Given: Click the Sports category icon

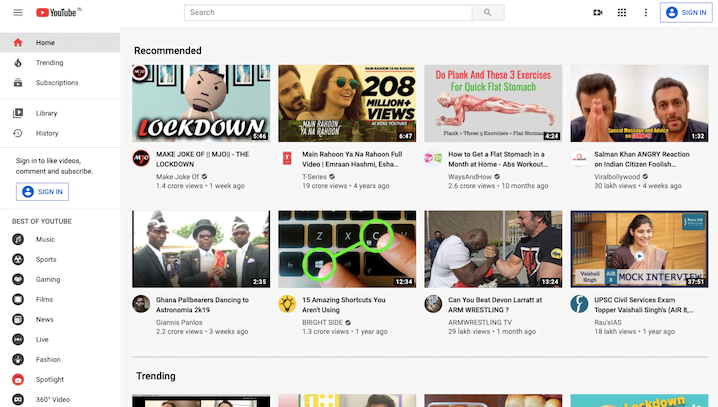Looking at the screenshot, I should [x=18, y=260].
